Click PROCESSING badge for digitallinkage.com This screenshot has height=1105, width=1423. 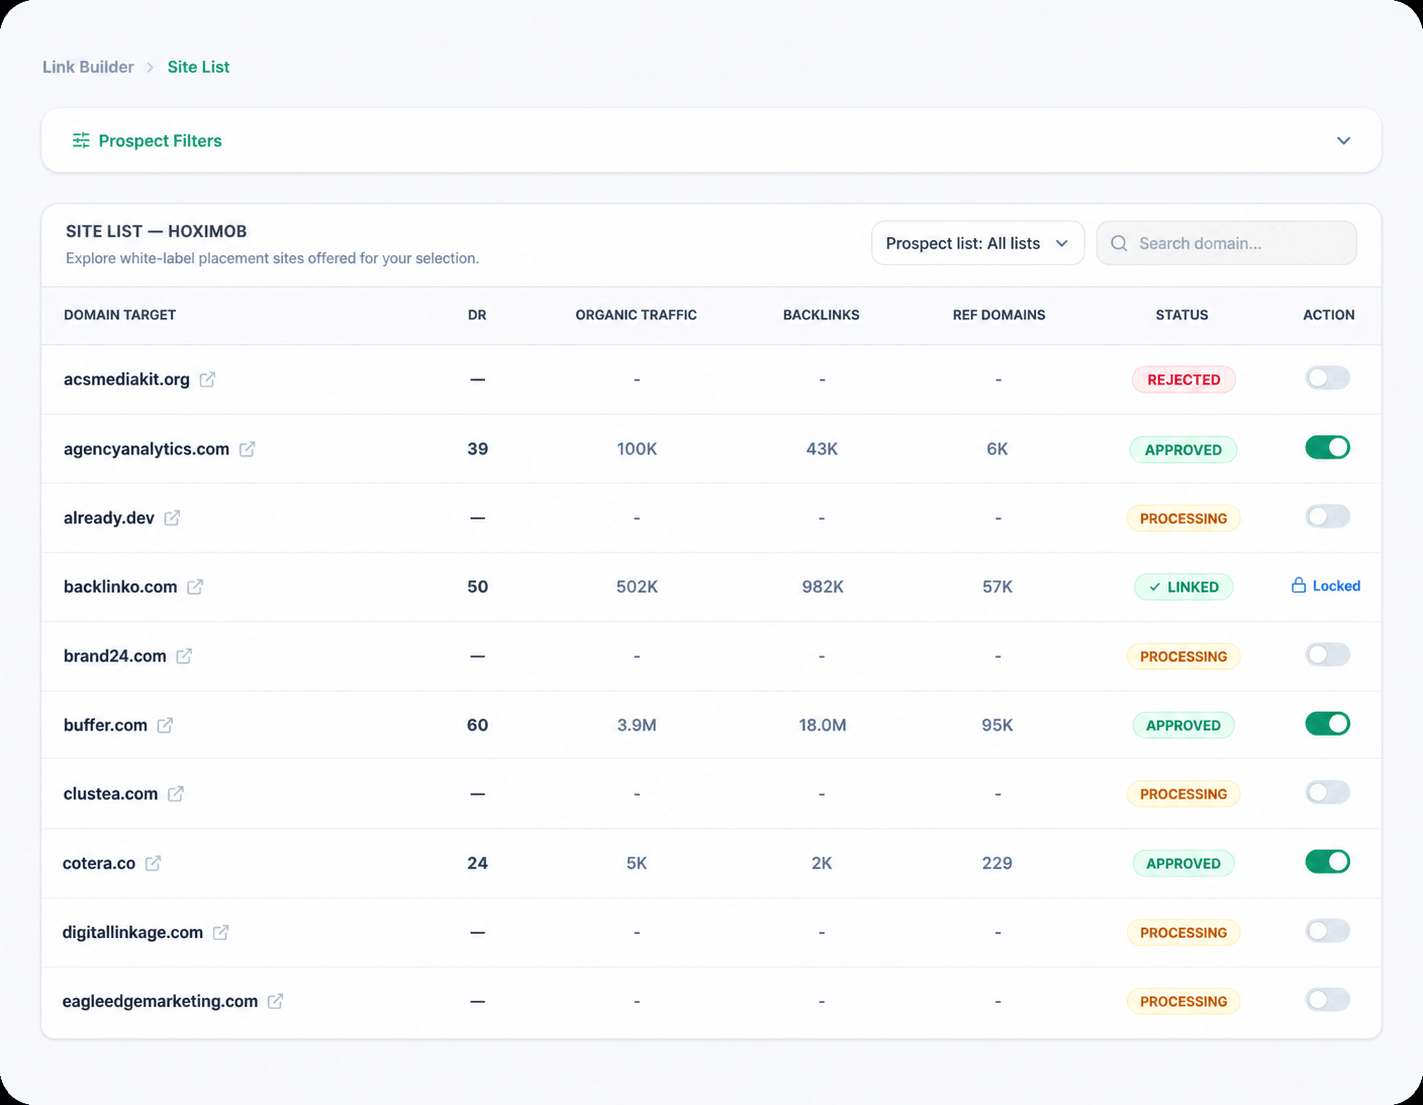coord(1184,932)
